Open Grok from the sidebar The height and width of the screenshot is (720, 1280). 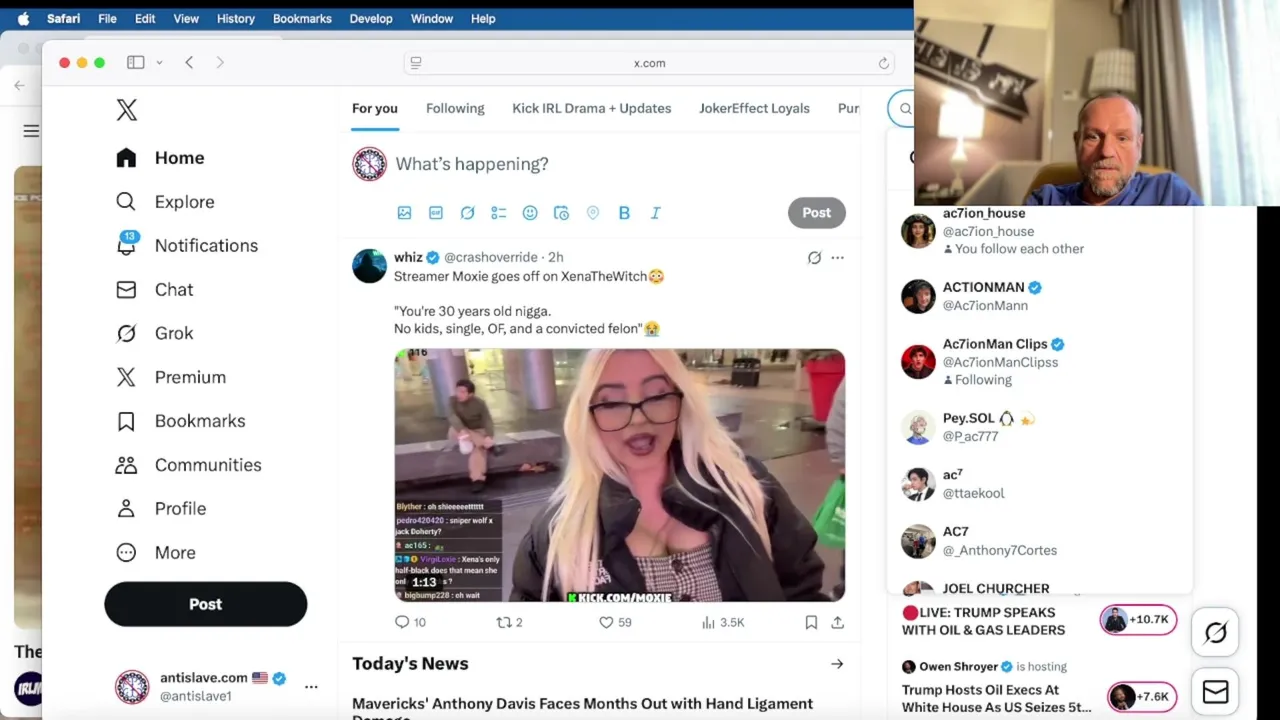(154, 333)
